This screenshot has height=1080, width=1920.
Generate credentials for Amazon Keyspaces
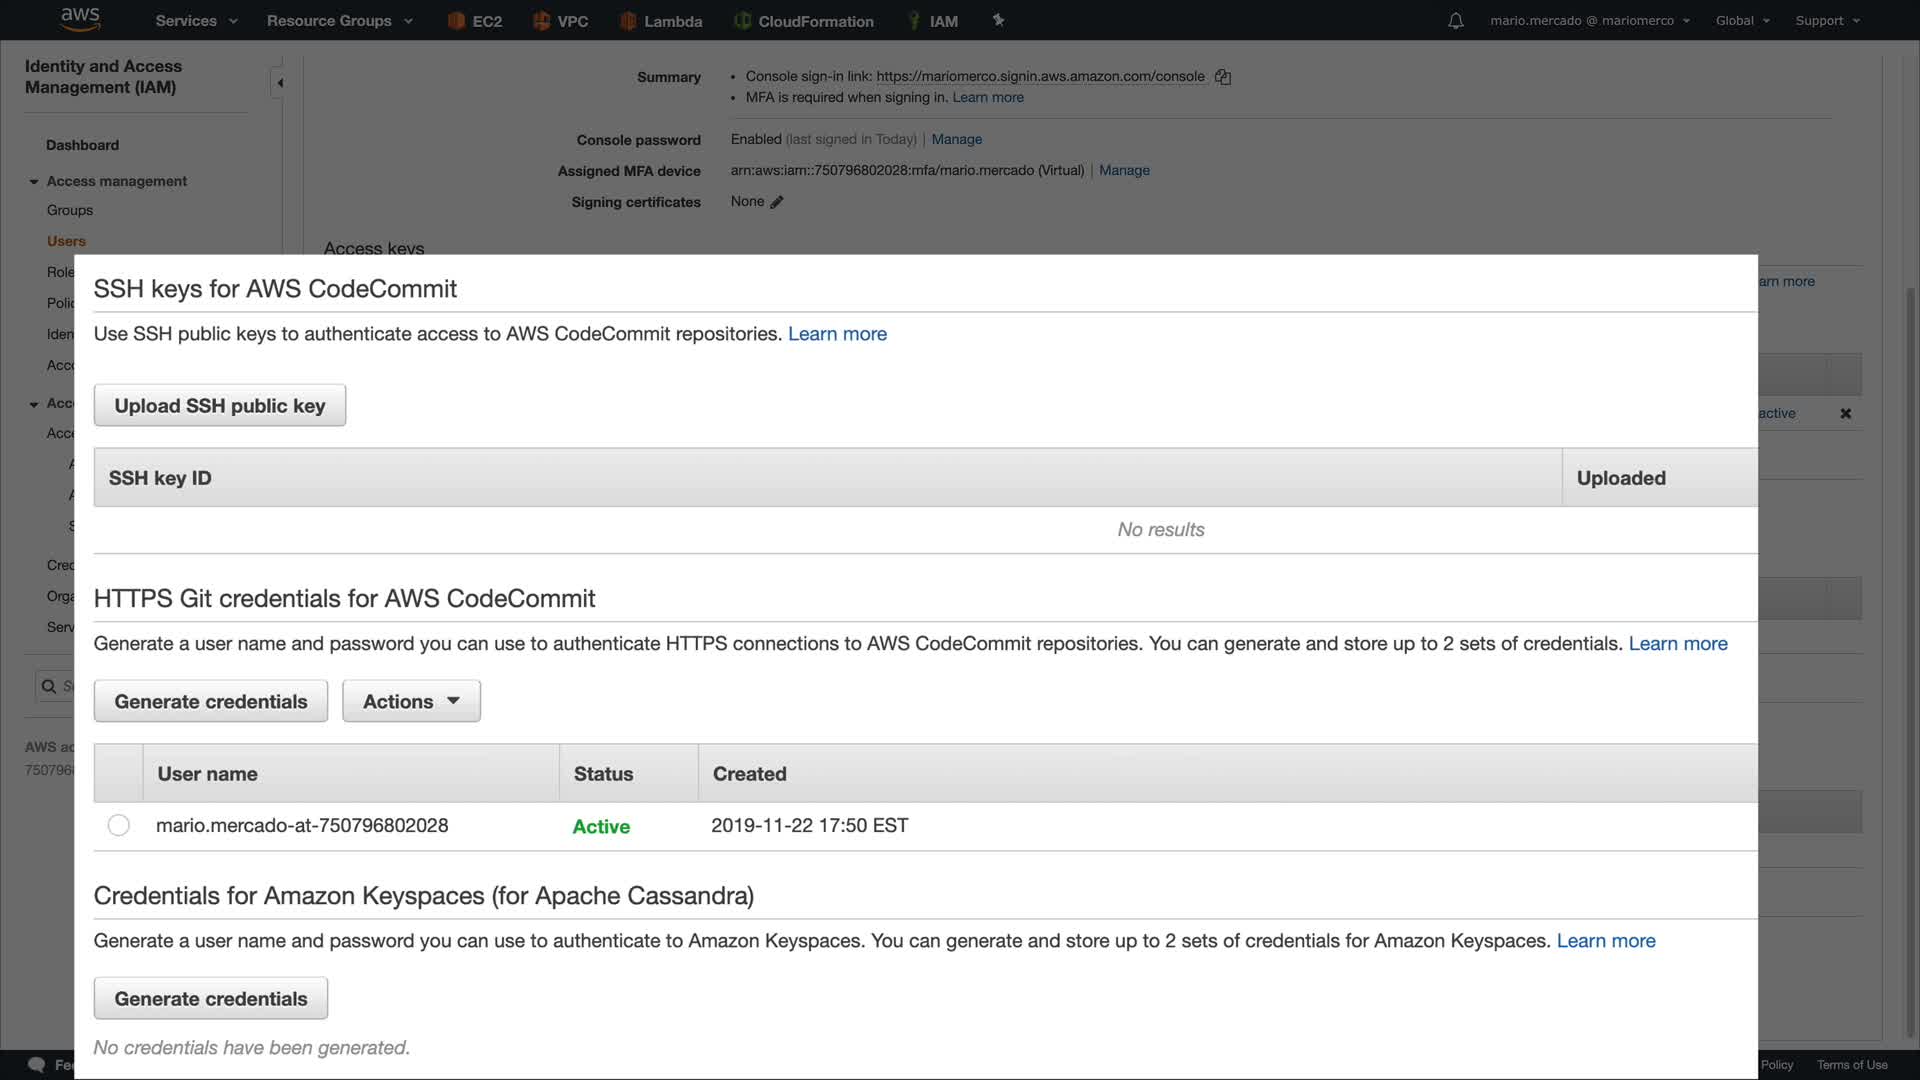(x=210, y=998)
